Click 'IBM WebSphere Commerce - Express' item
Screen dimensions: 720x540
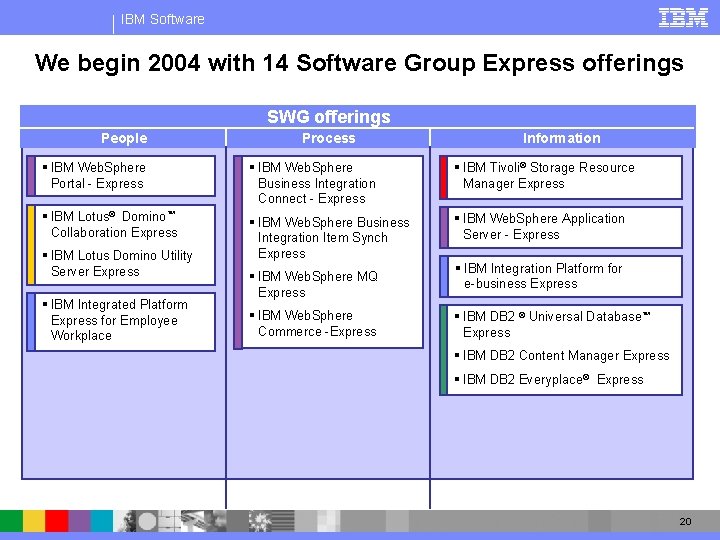coord(313,323)
